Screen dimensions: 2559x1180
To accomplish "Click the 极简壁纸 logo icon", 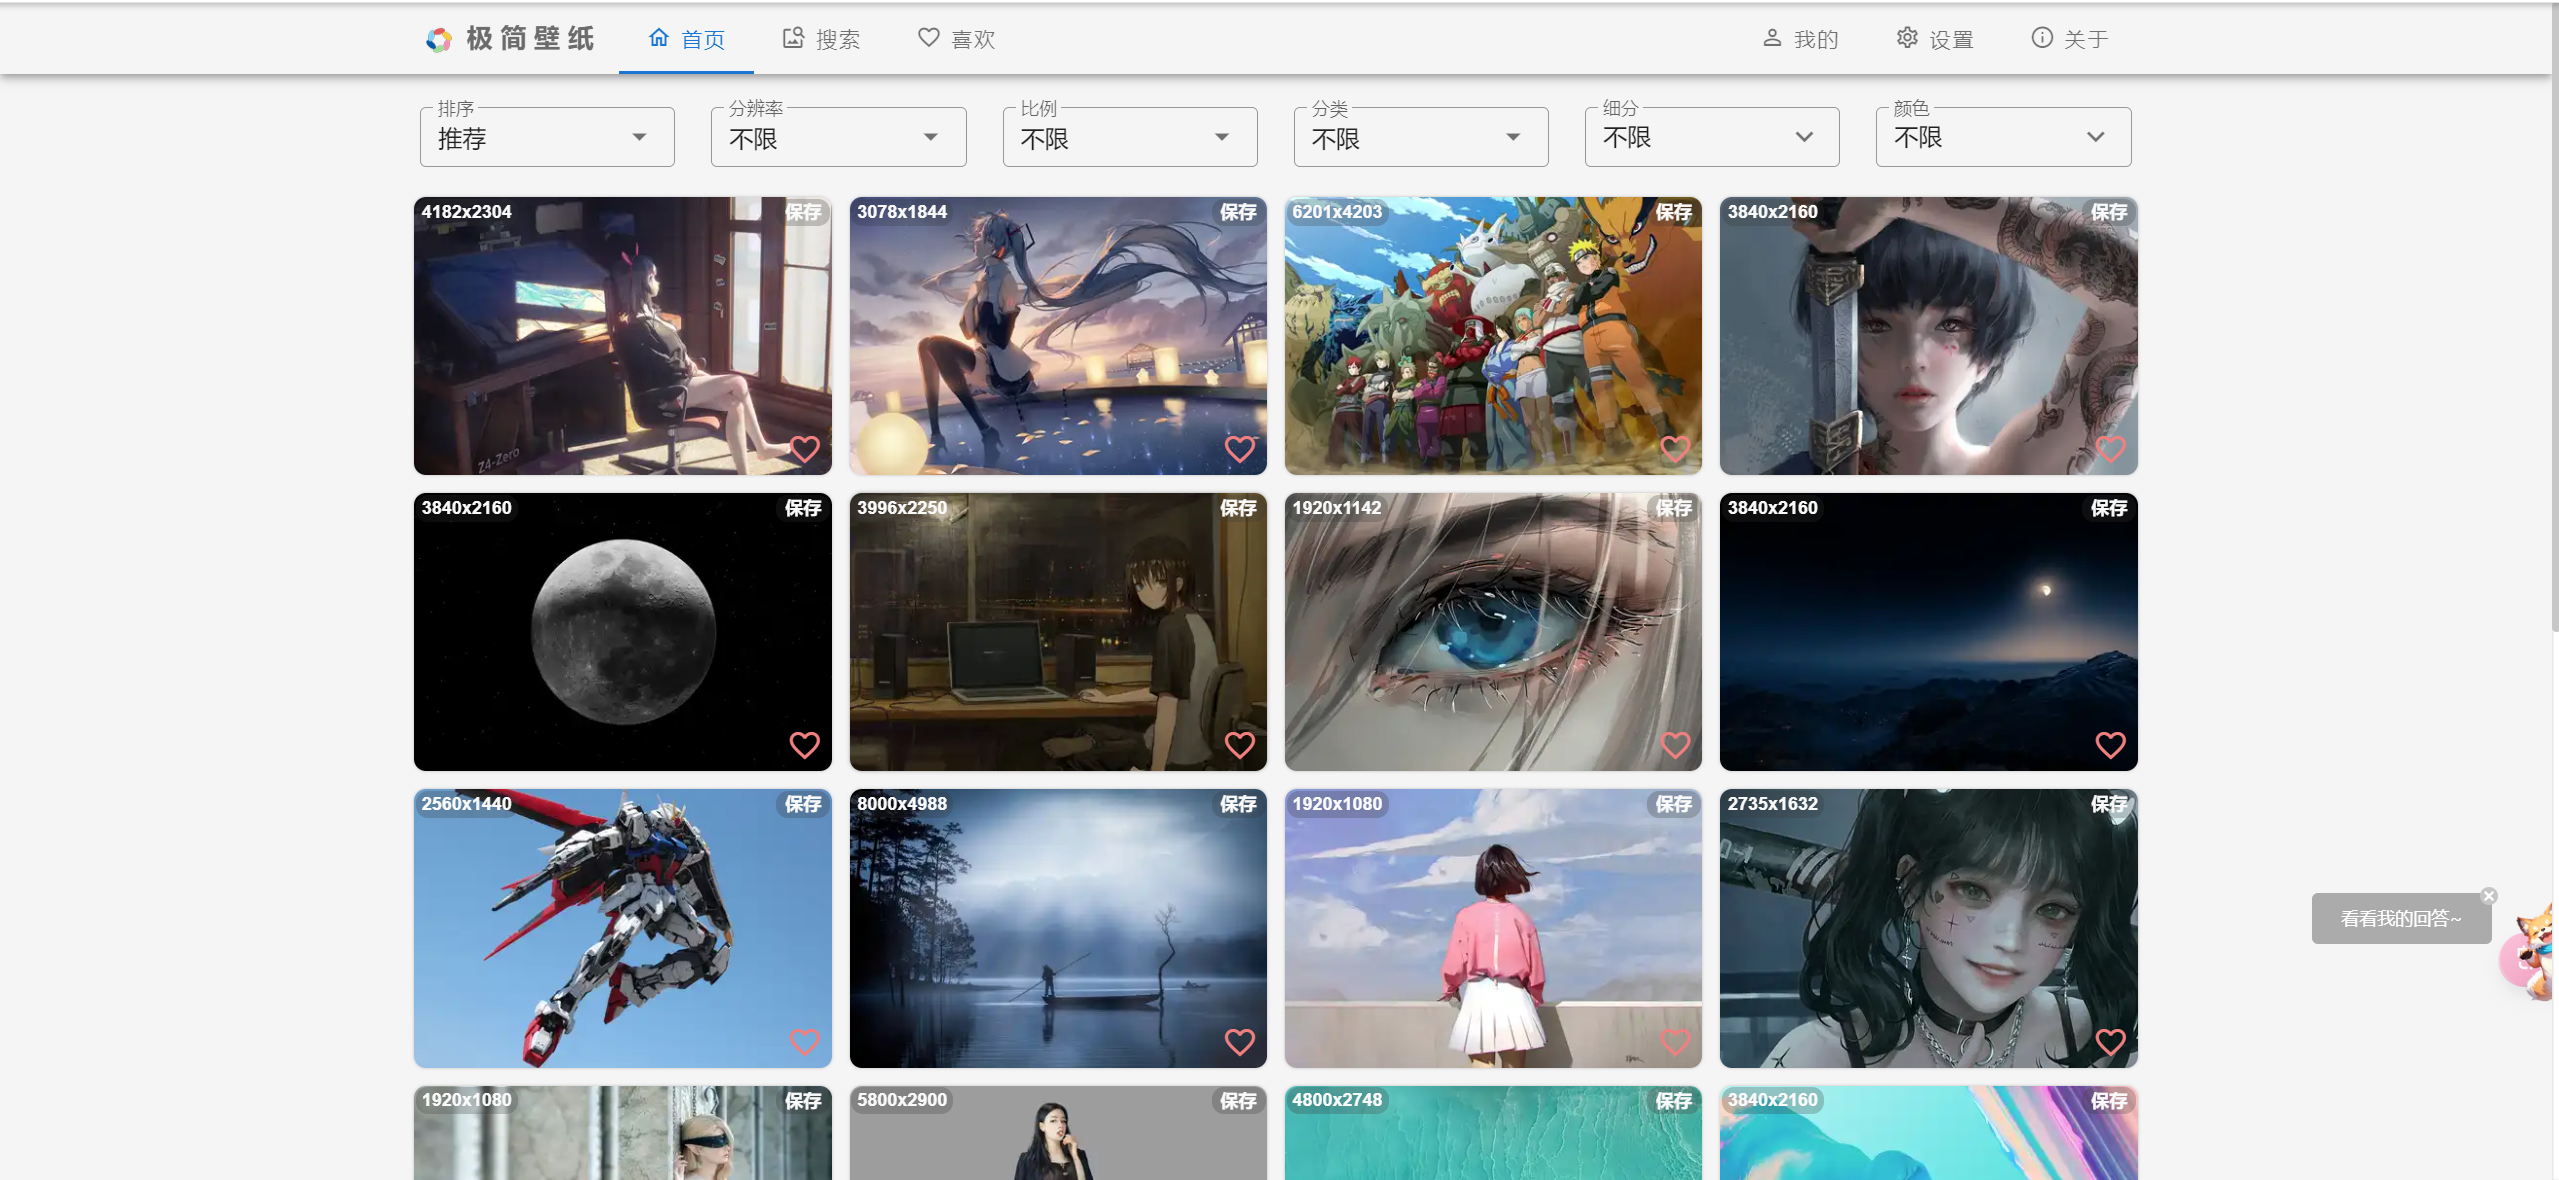I will point(438,40).
